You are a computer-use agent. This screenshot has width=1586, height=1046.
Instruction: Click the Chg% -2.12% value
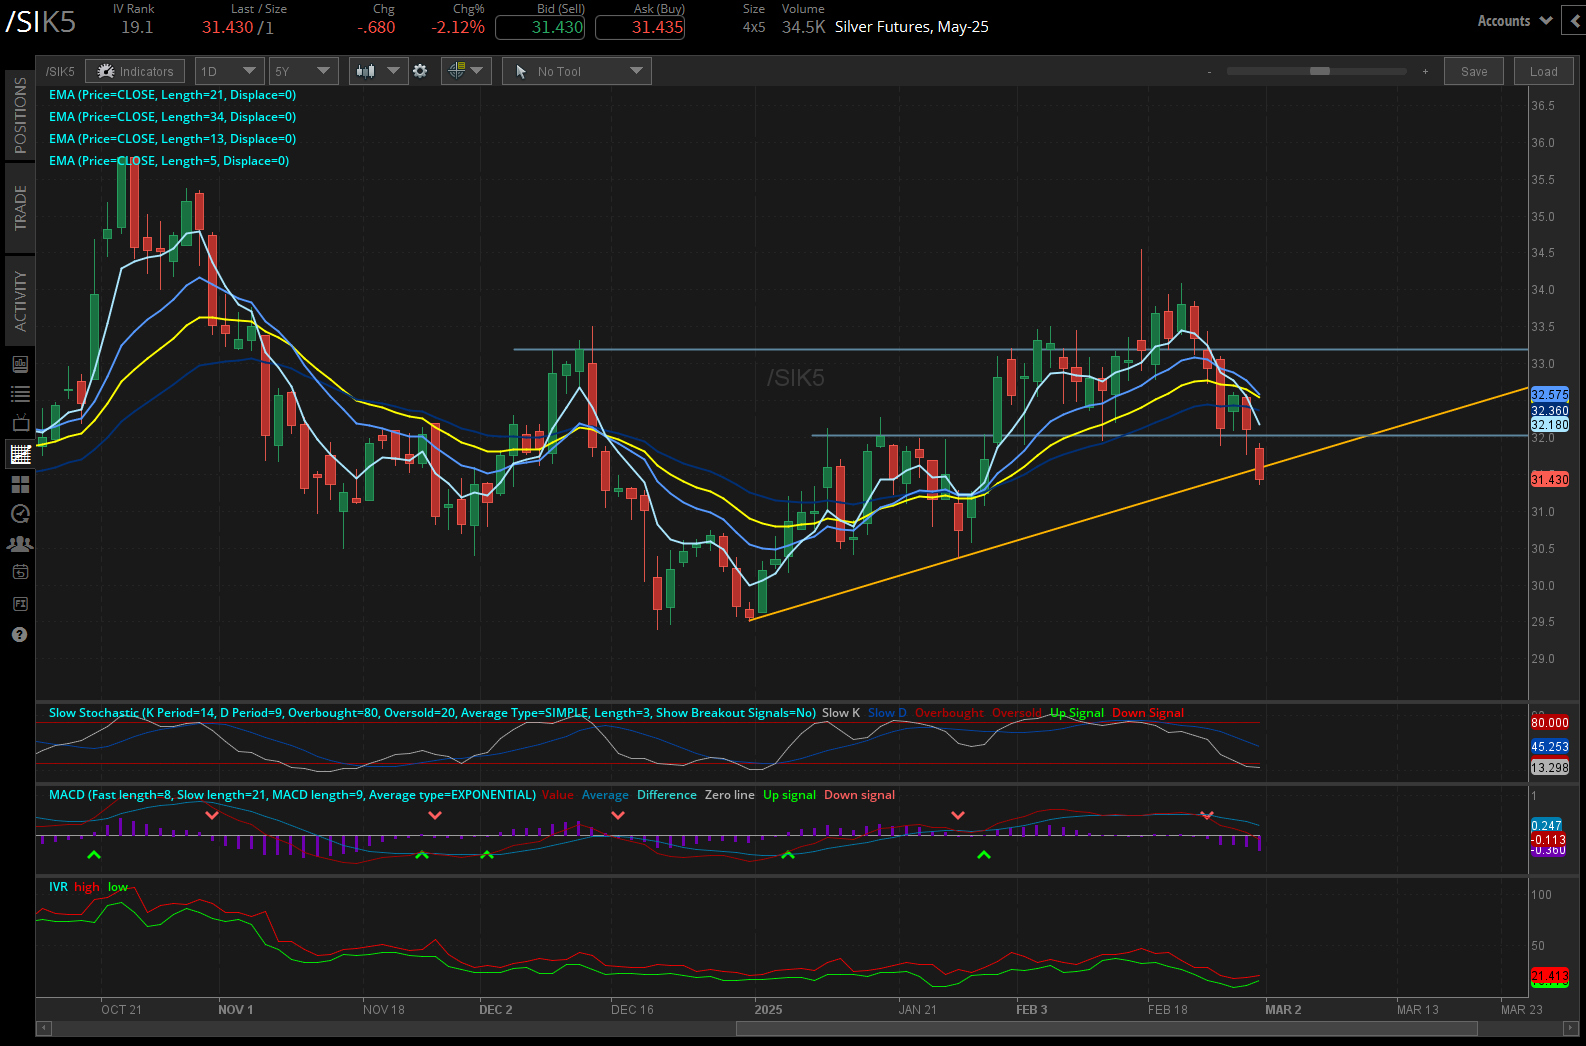coord(458,27)
